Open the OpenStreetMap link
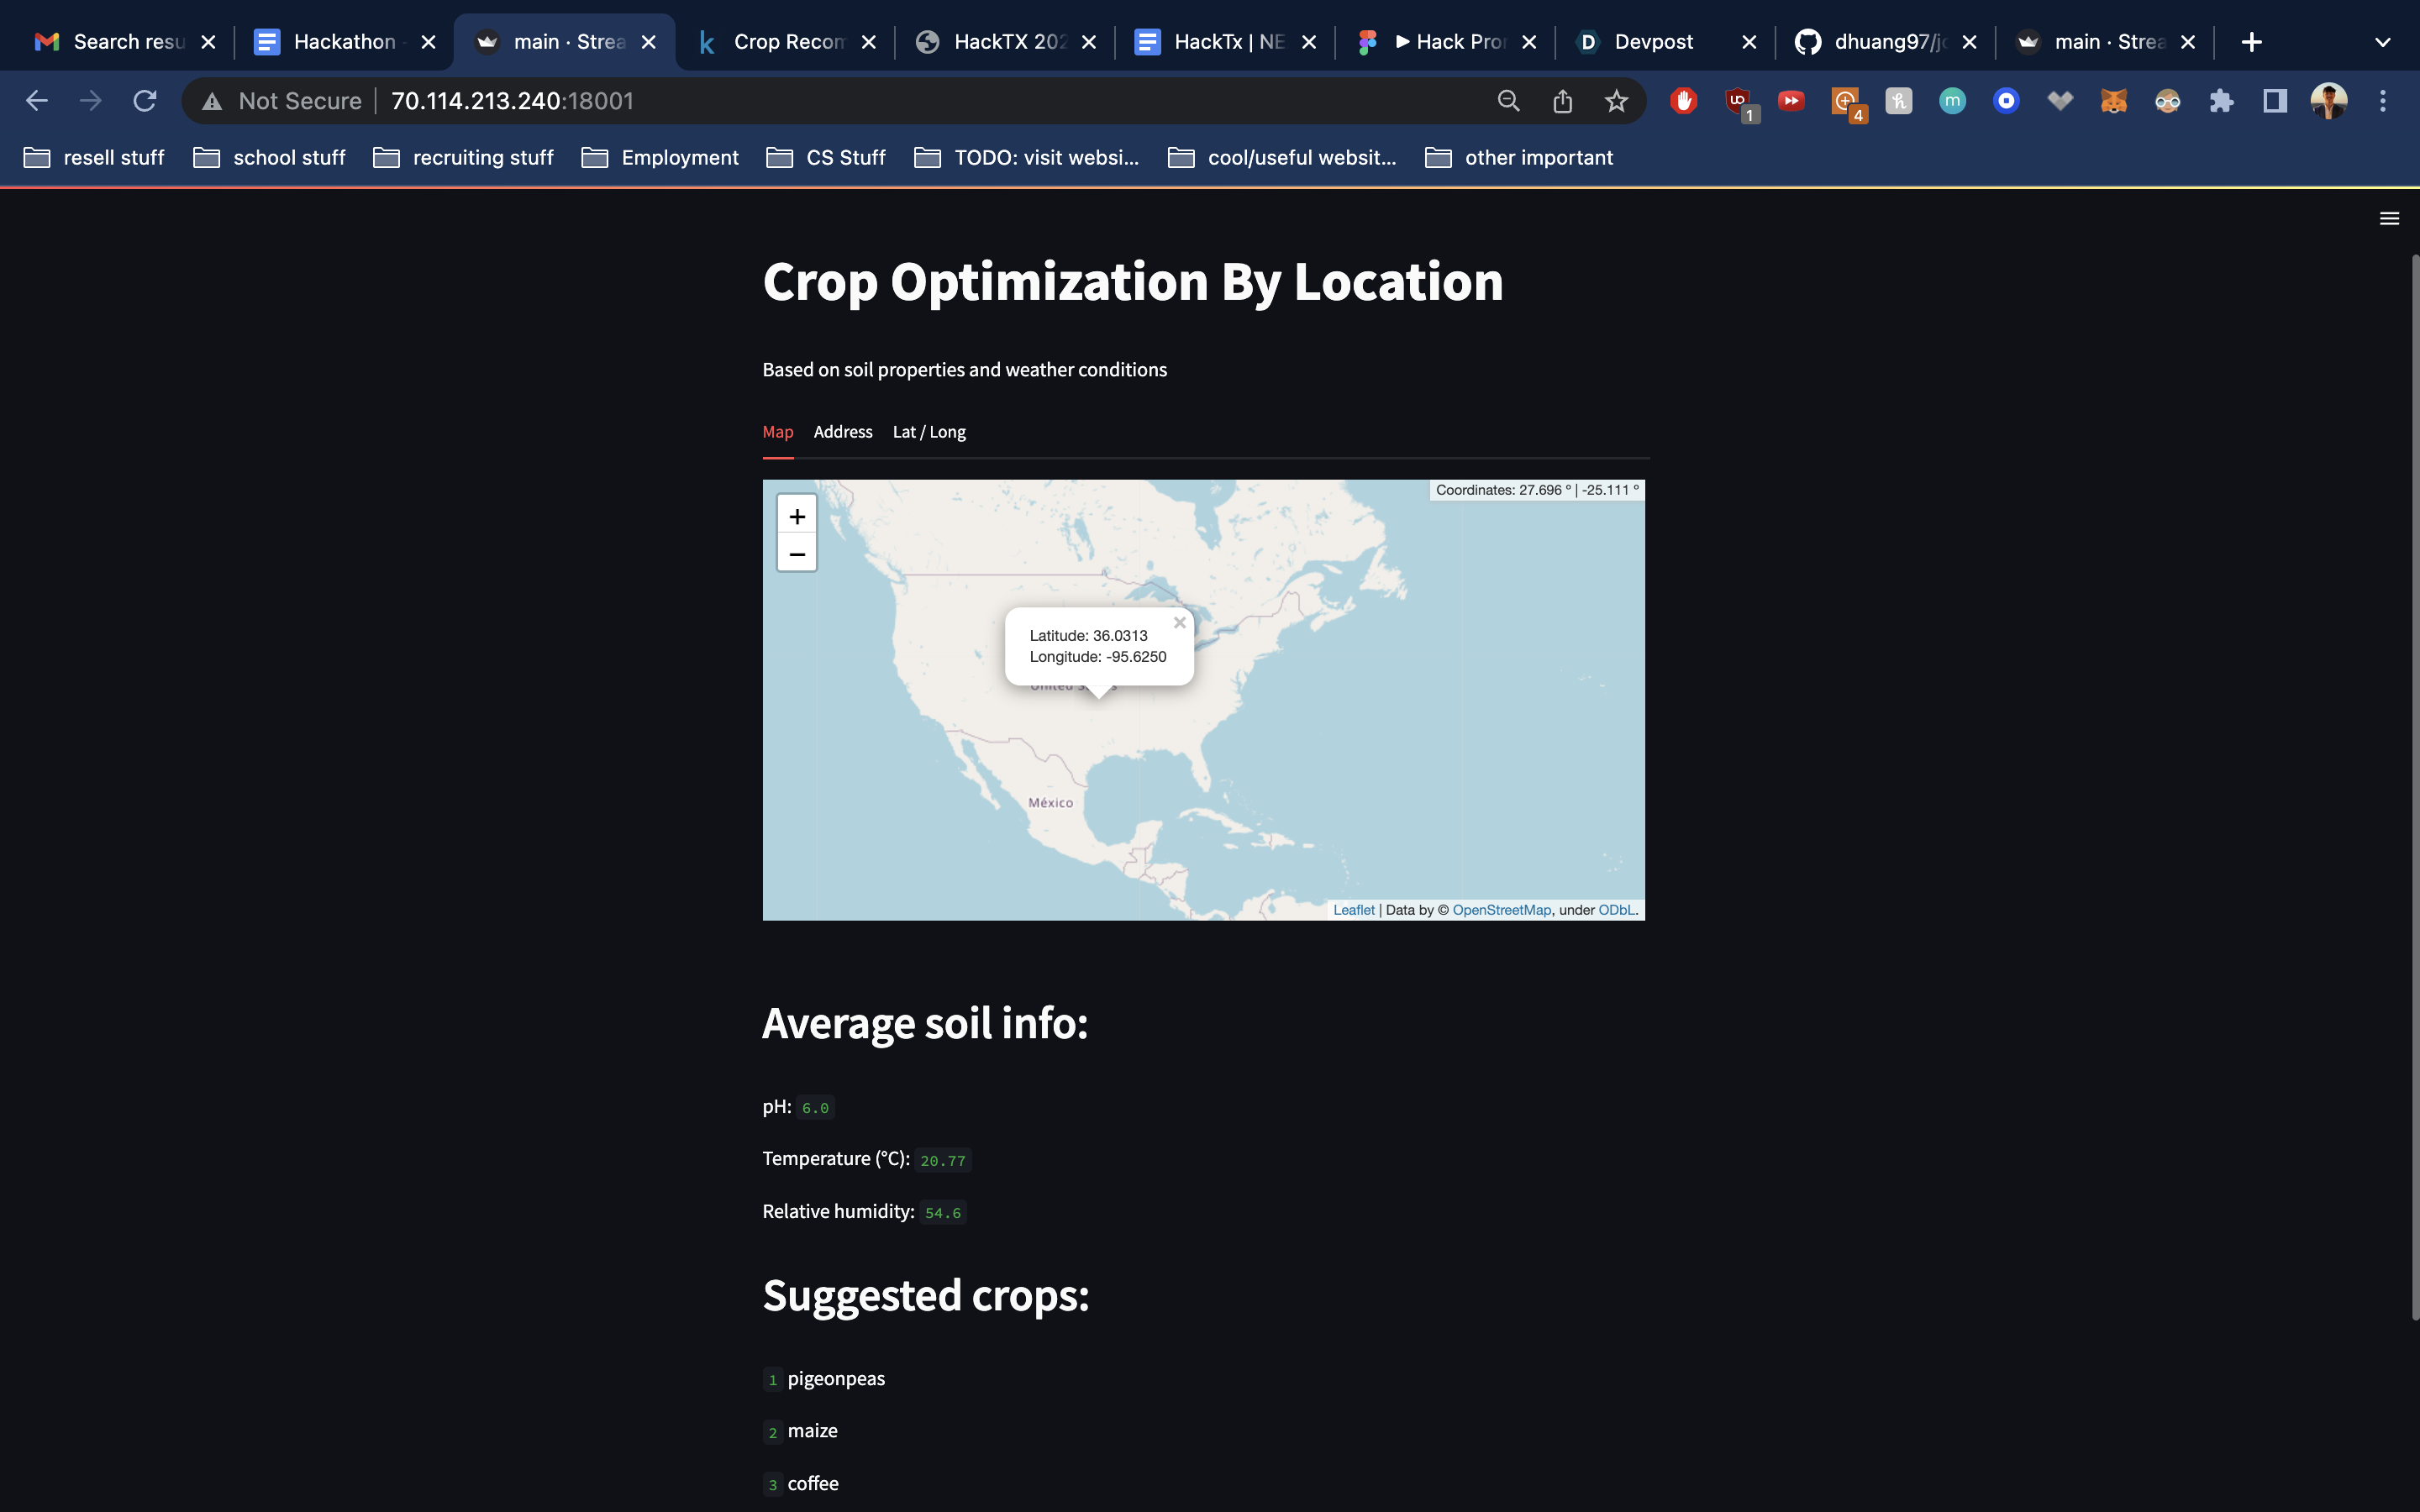Image resolution: width=2420 pixels, height=1512 pixels. click(x=1501, y=910)
